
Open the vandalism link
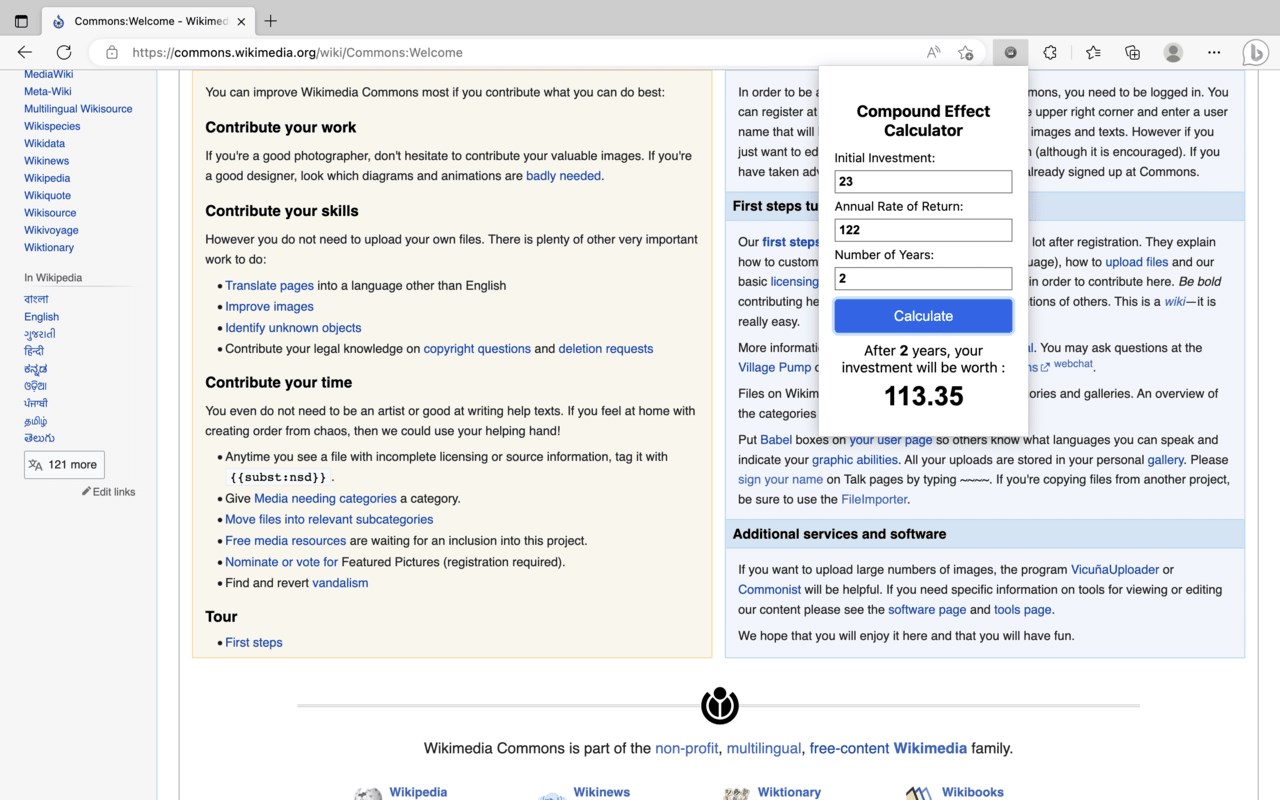point(340,583)
